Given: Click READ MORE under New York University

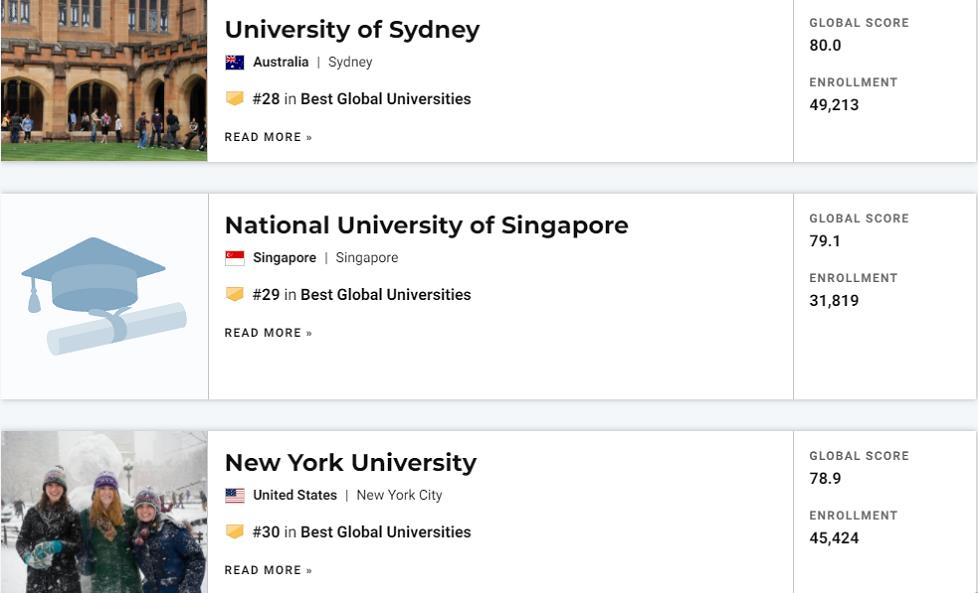Looking at the screenshot, I should (268, 571).
